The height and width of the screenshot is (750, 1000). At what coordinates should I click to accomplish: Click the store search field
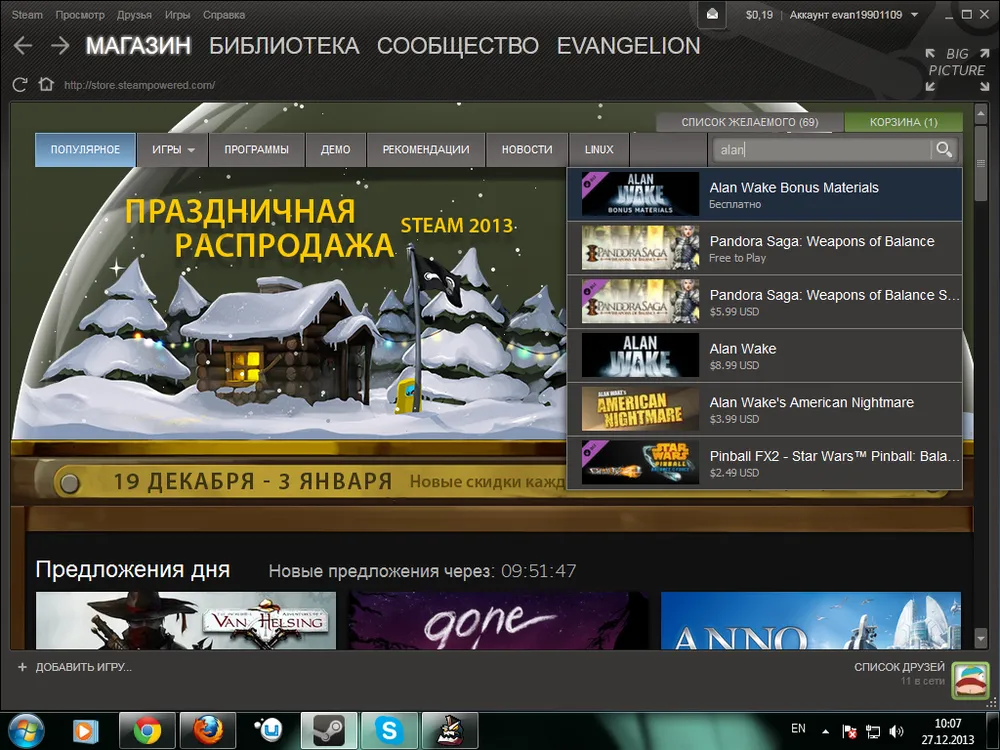(823, 150)
